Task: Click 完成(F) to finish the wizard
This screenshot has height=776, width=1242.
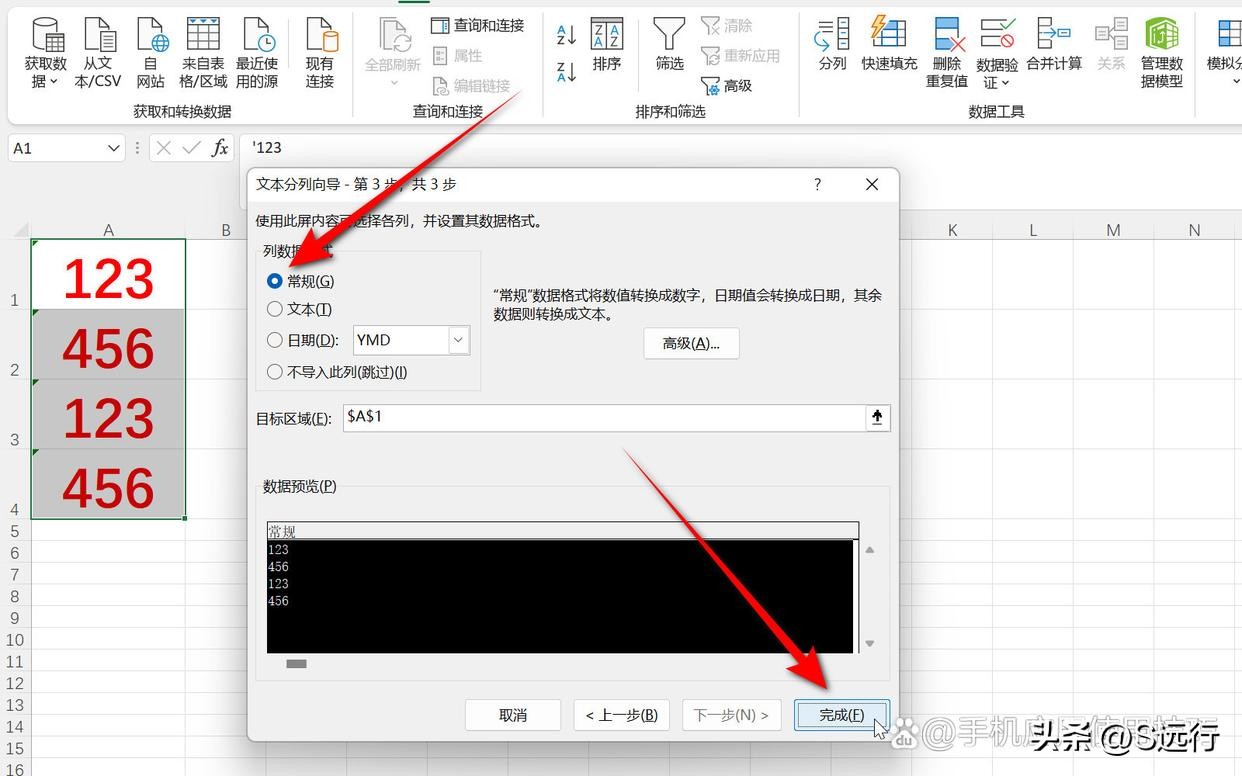Action: 842,715
